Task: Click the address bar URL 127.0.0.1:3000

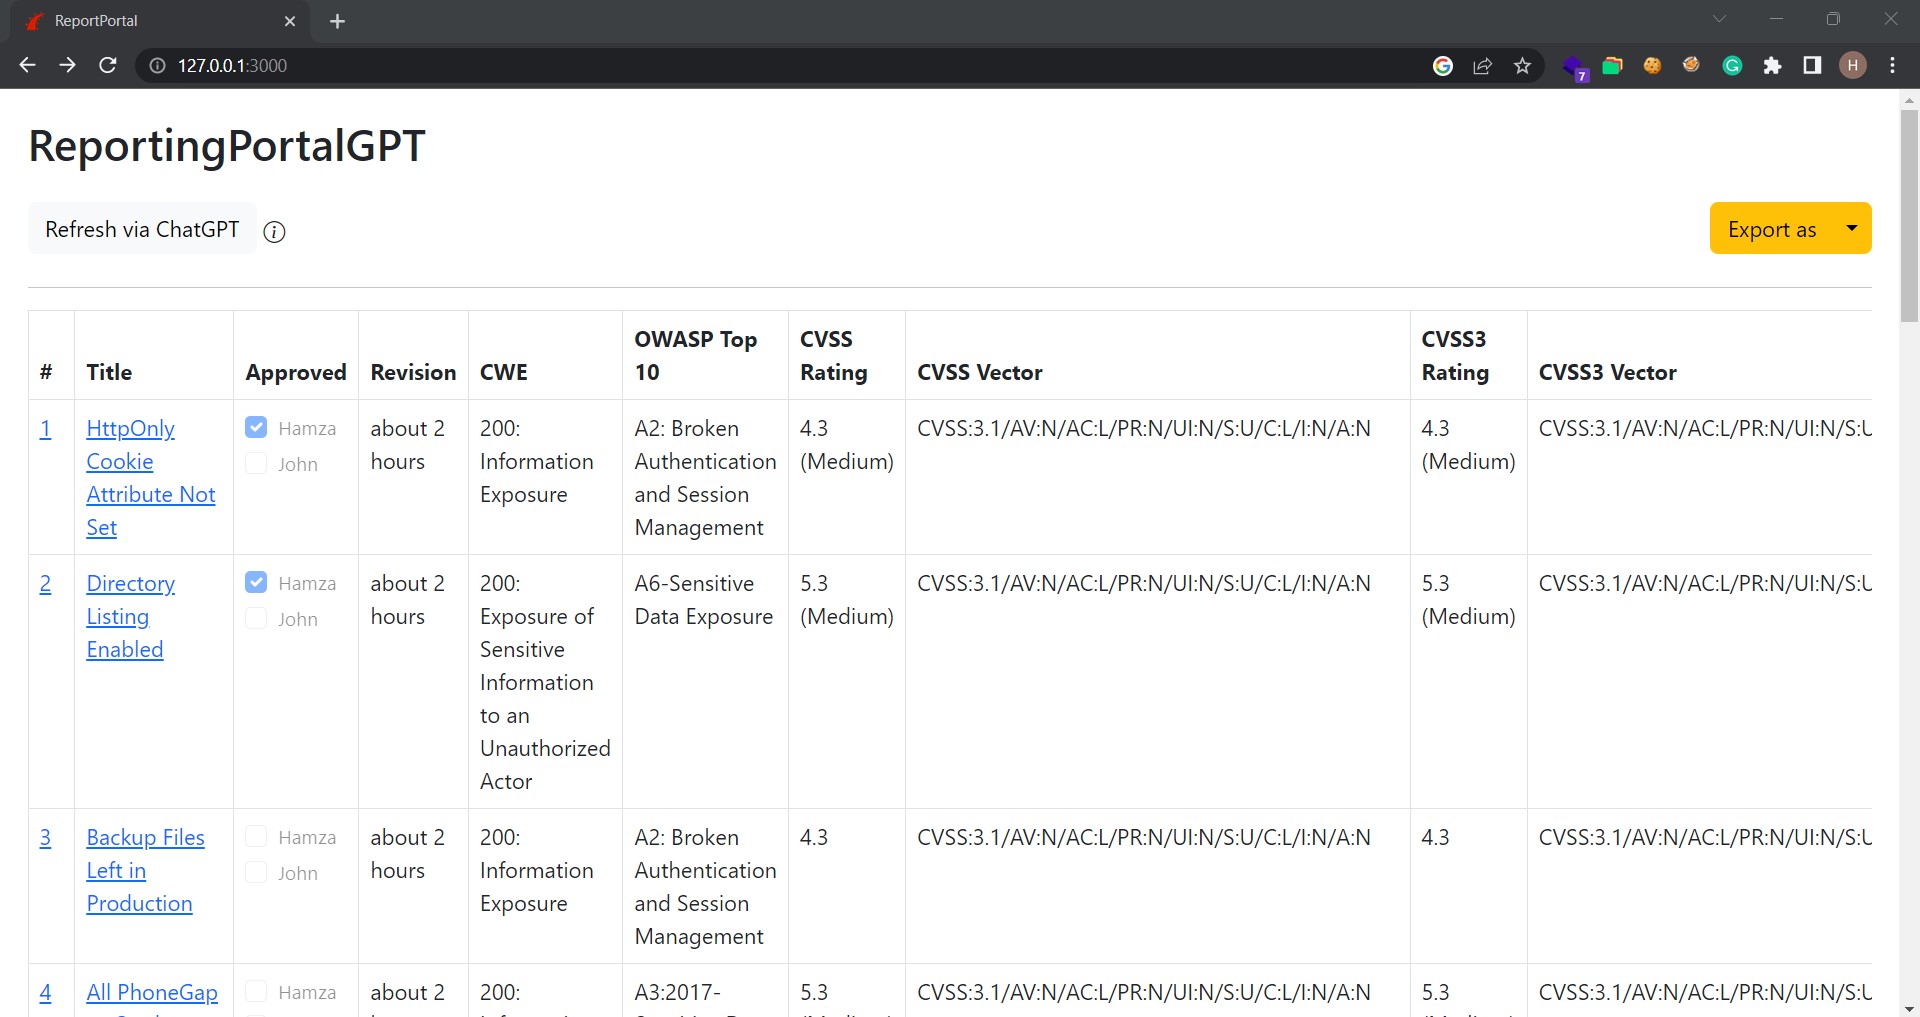Action: pos(232,65)
